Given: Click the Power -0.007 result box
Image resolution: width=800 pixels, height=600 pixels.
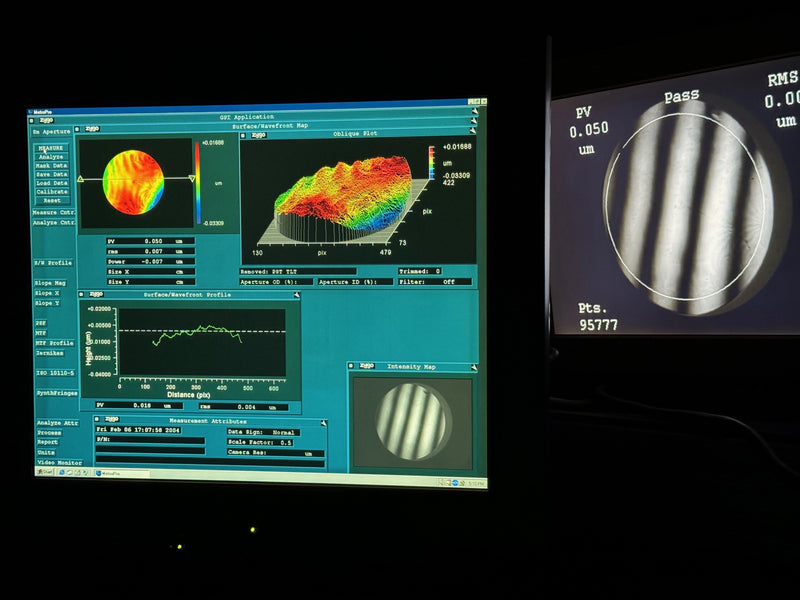Looking at the screenshot, I should [150, 261].
